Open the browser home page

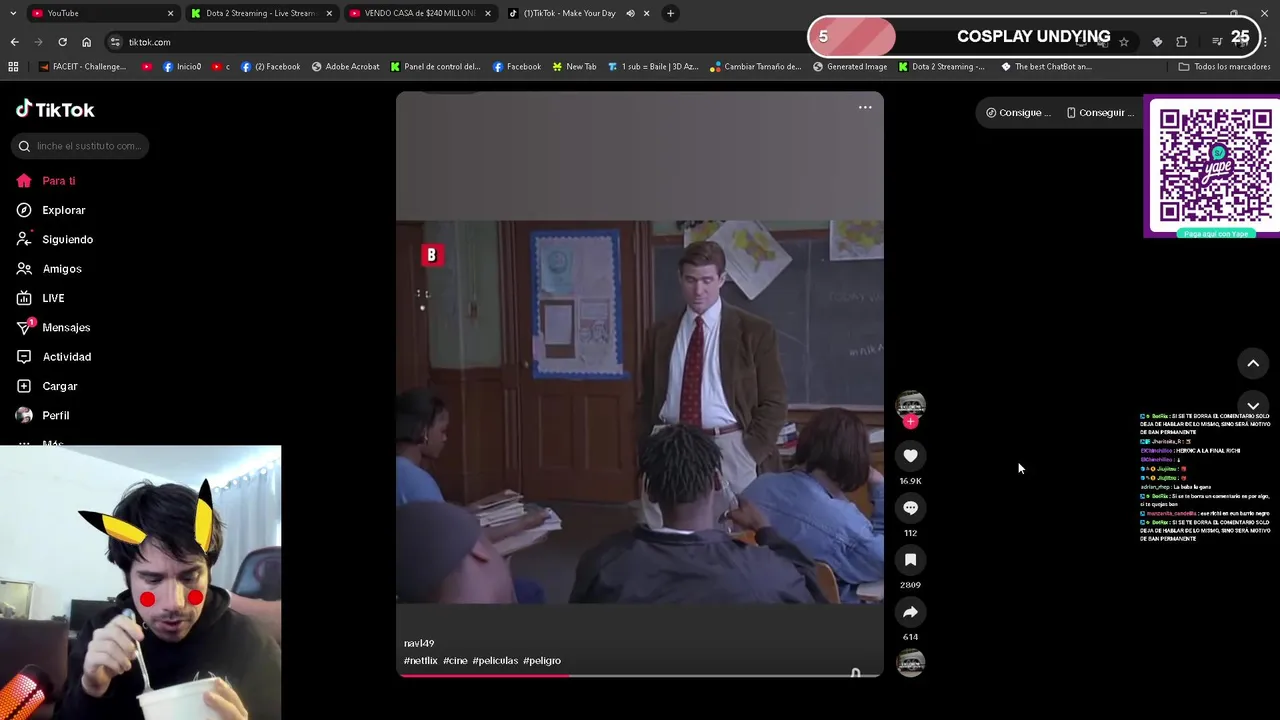[86, 42]
